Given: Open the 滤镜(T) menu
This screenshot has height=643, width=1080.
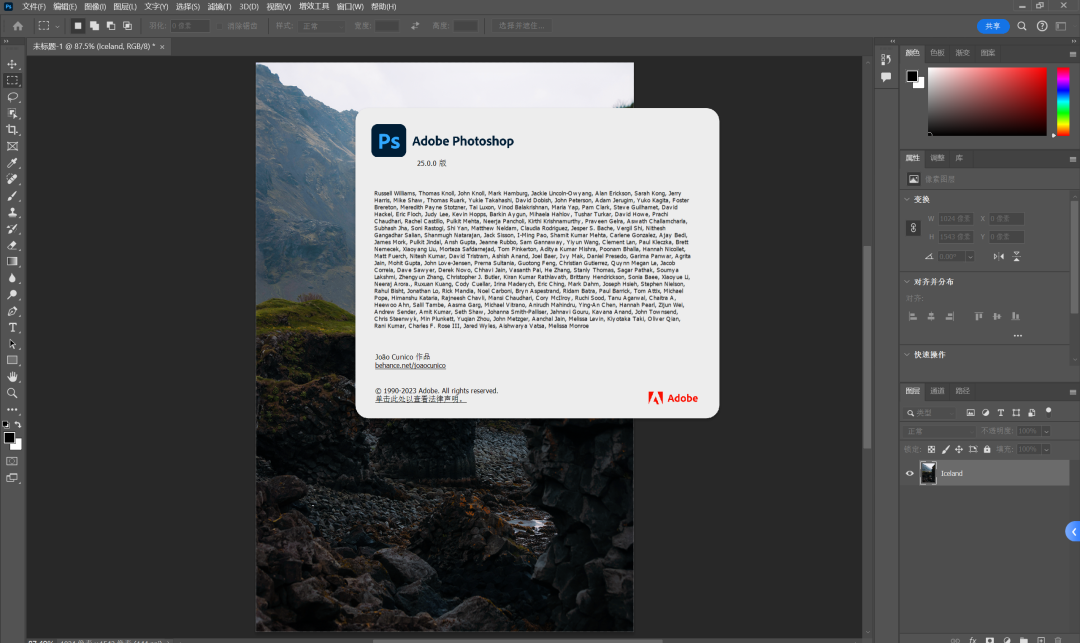Looking at the screenshot, I should click(219, 6).
